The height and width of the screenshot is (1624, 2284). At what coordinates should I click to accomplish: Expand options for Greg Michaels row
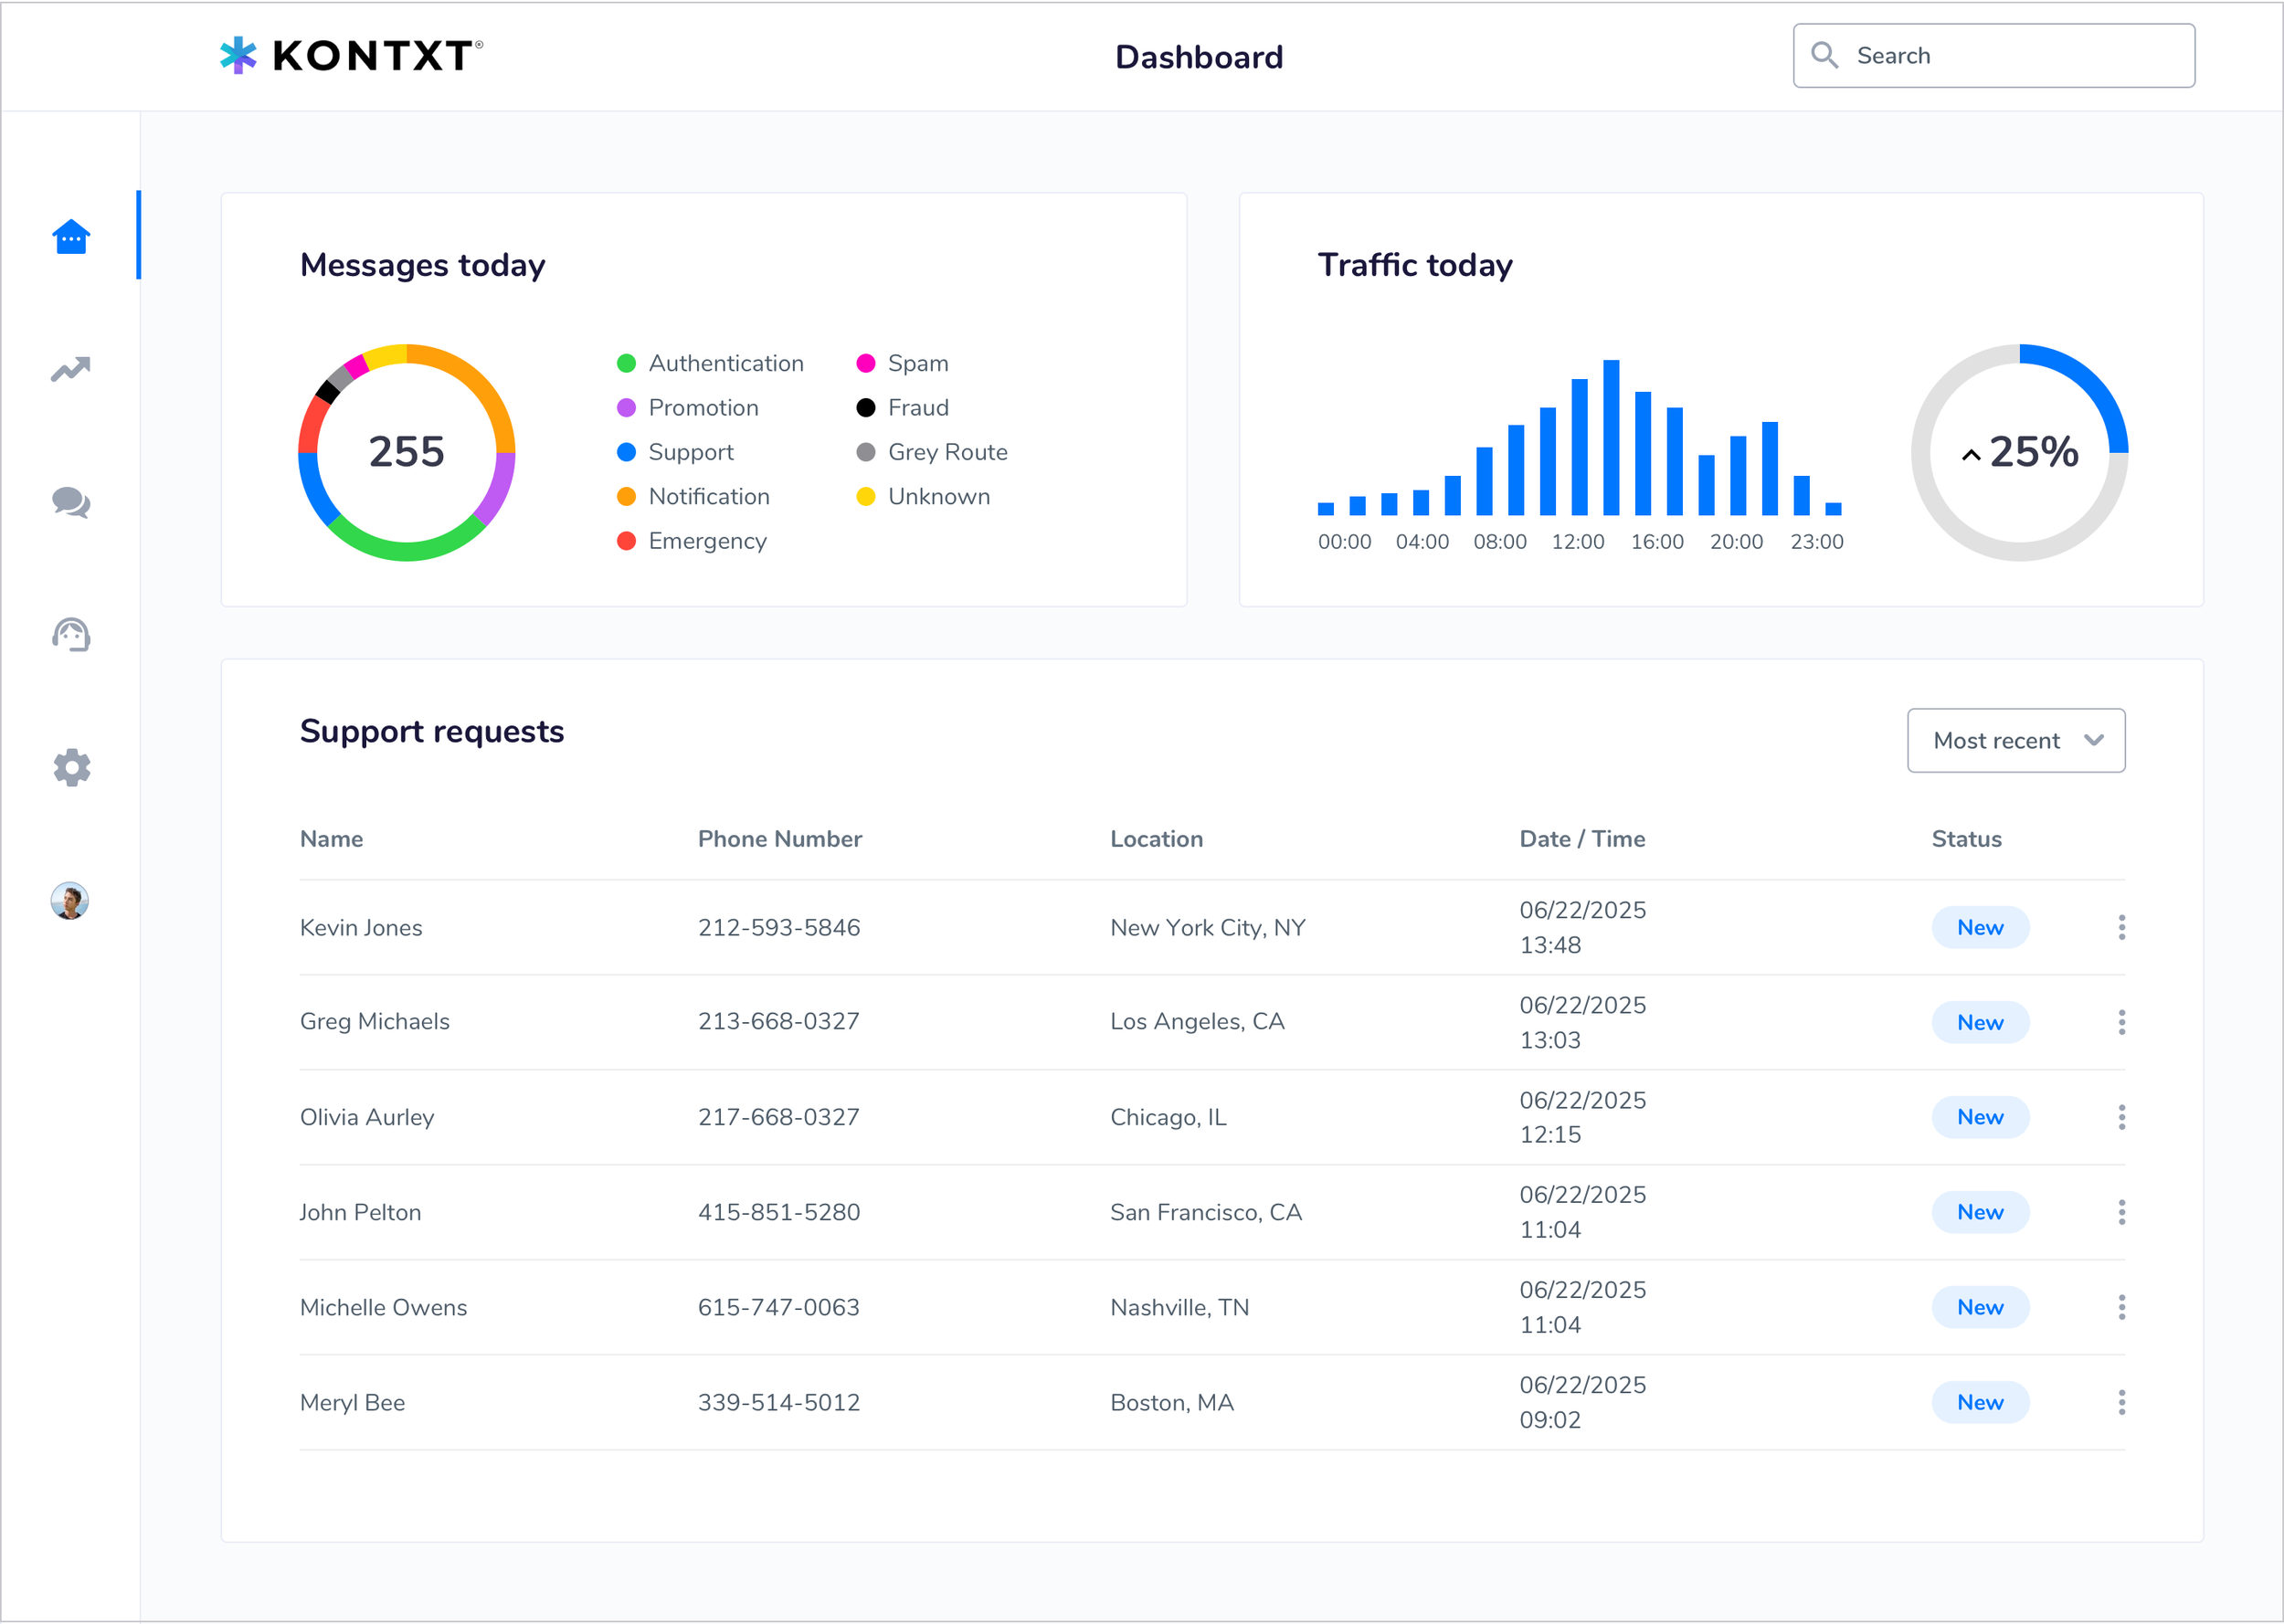2121,1021
